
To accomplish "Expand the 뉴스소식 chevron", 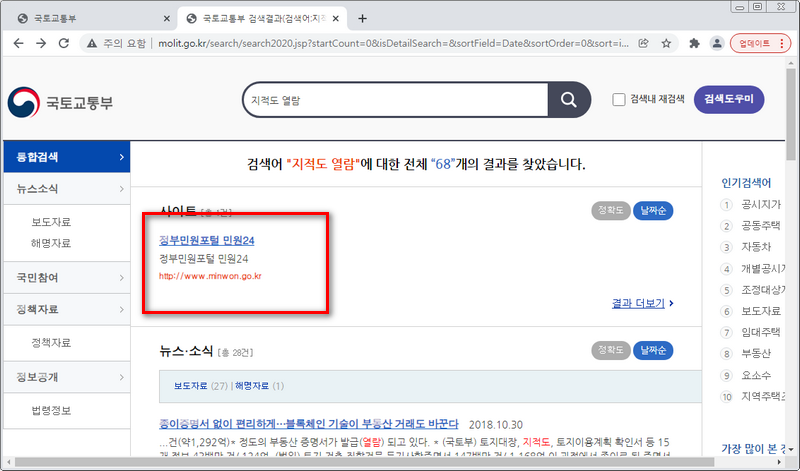I will (121, 189).
